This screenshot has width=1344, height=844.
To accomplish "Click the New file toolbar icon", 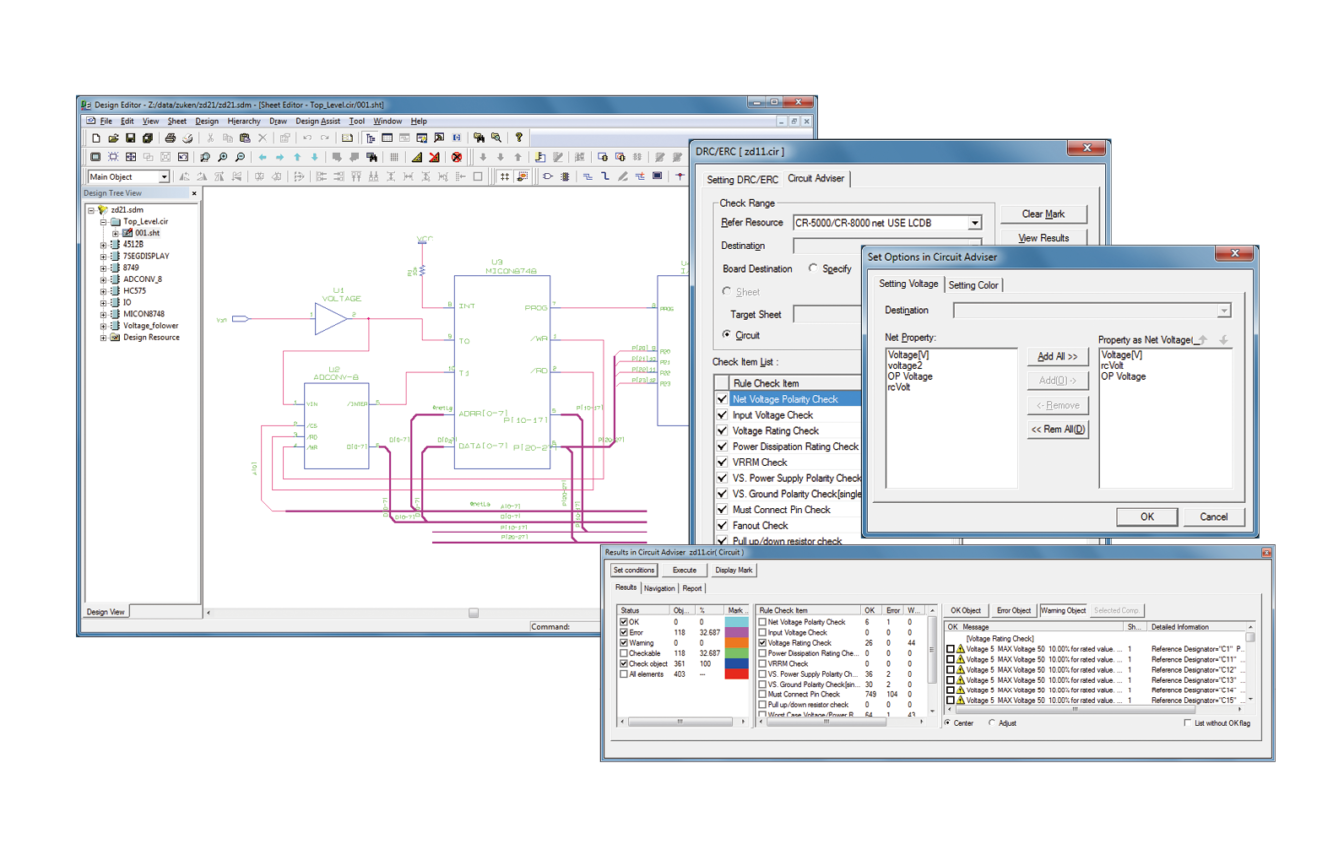I will coord(96,138).
